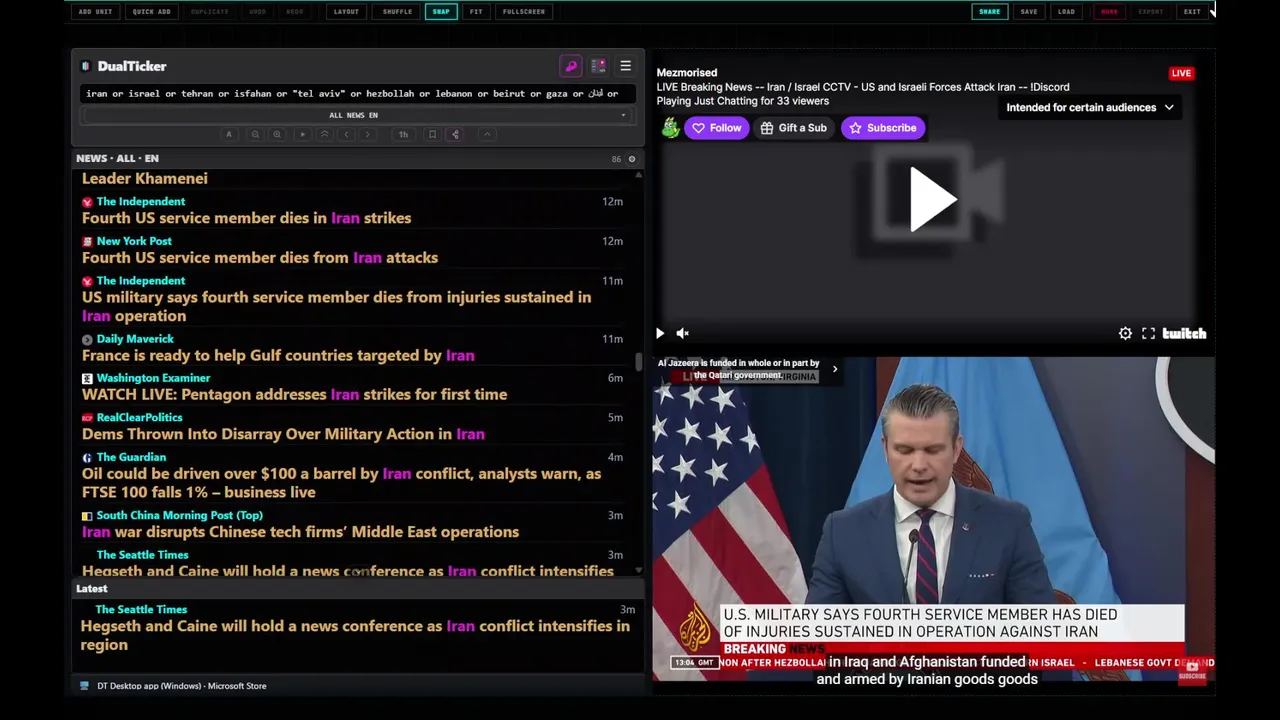Click the Mezmorised channel name
1280x720 pixels.
[x=686, y=73]
